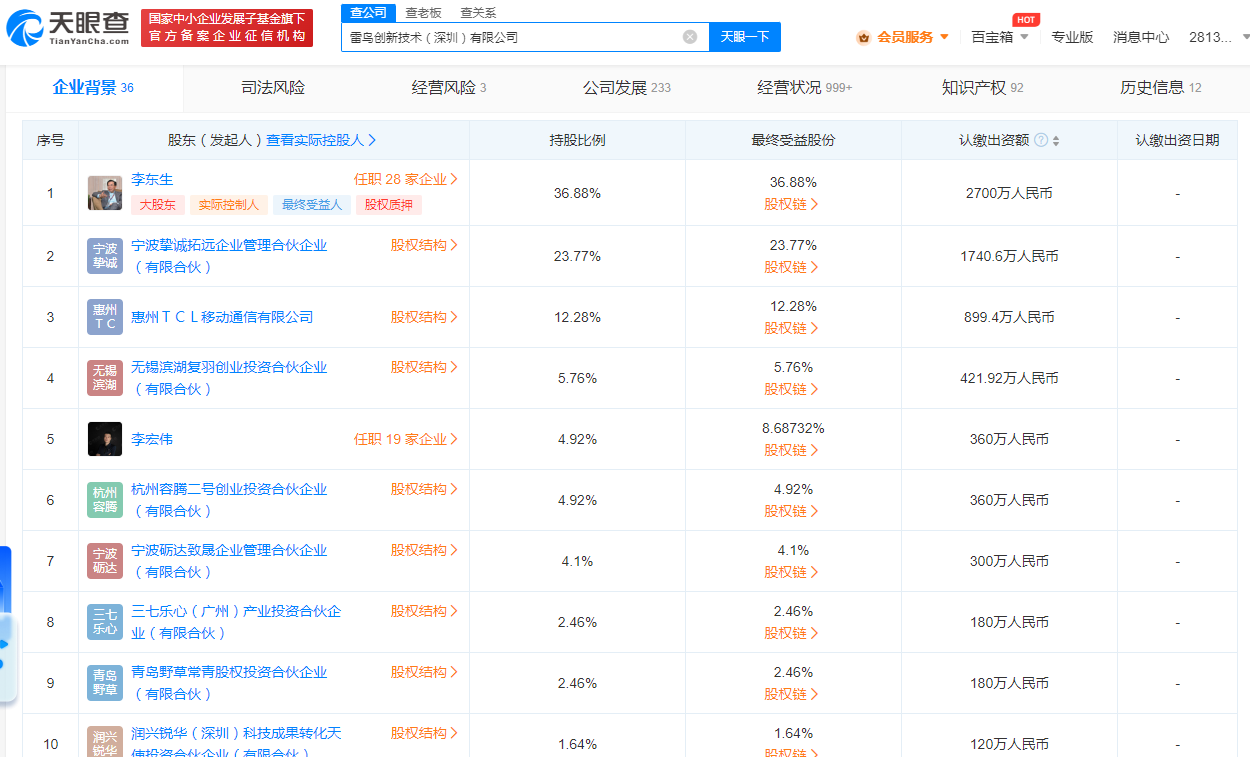Sort by 认缴出资额 using the sort arrows
This screenshot has height=757, width=1250.
click(x=1056, y=141)
